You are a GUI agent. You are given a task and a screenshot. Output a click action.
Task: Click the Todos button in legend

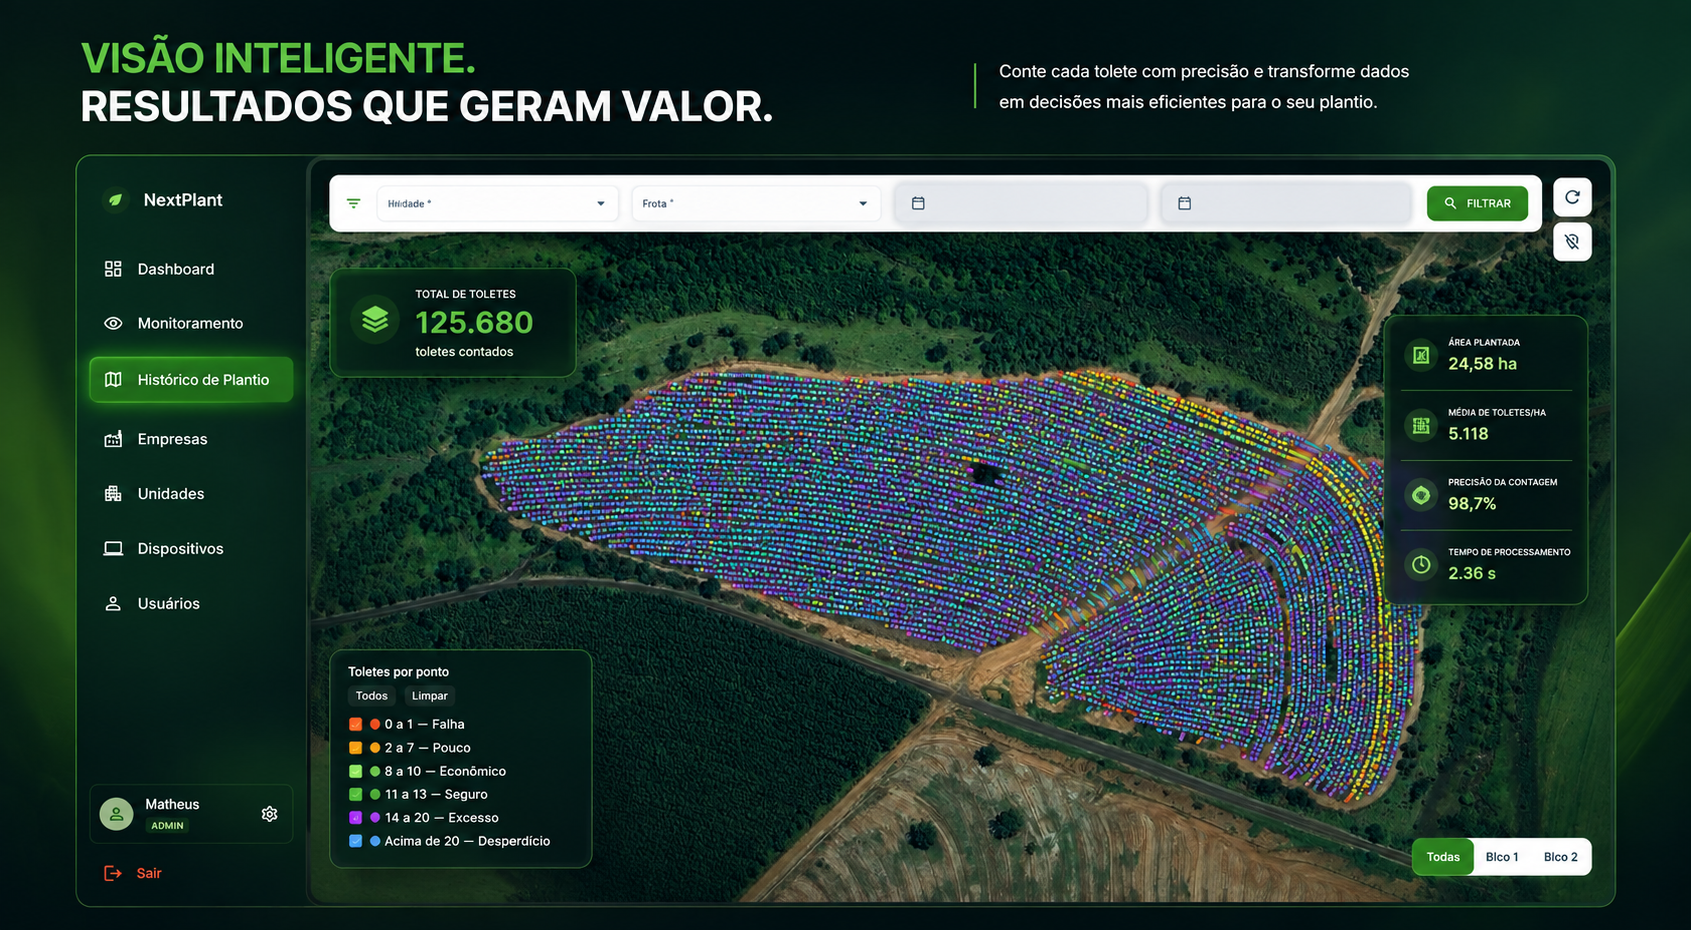click(x=372, y=696)
